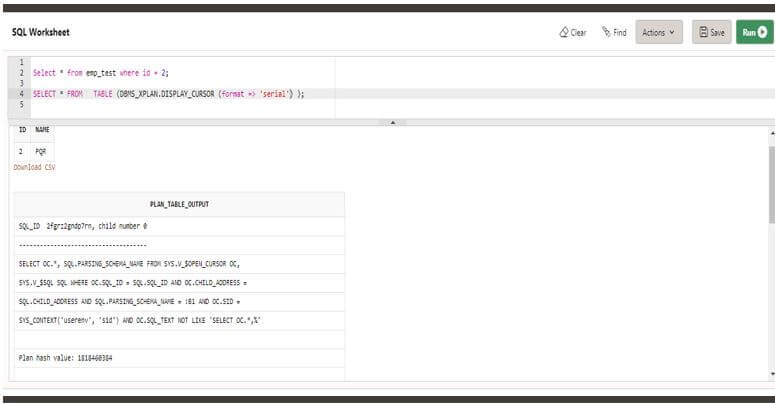Click line number 1 in editor gutter

coord(21,62)
